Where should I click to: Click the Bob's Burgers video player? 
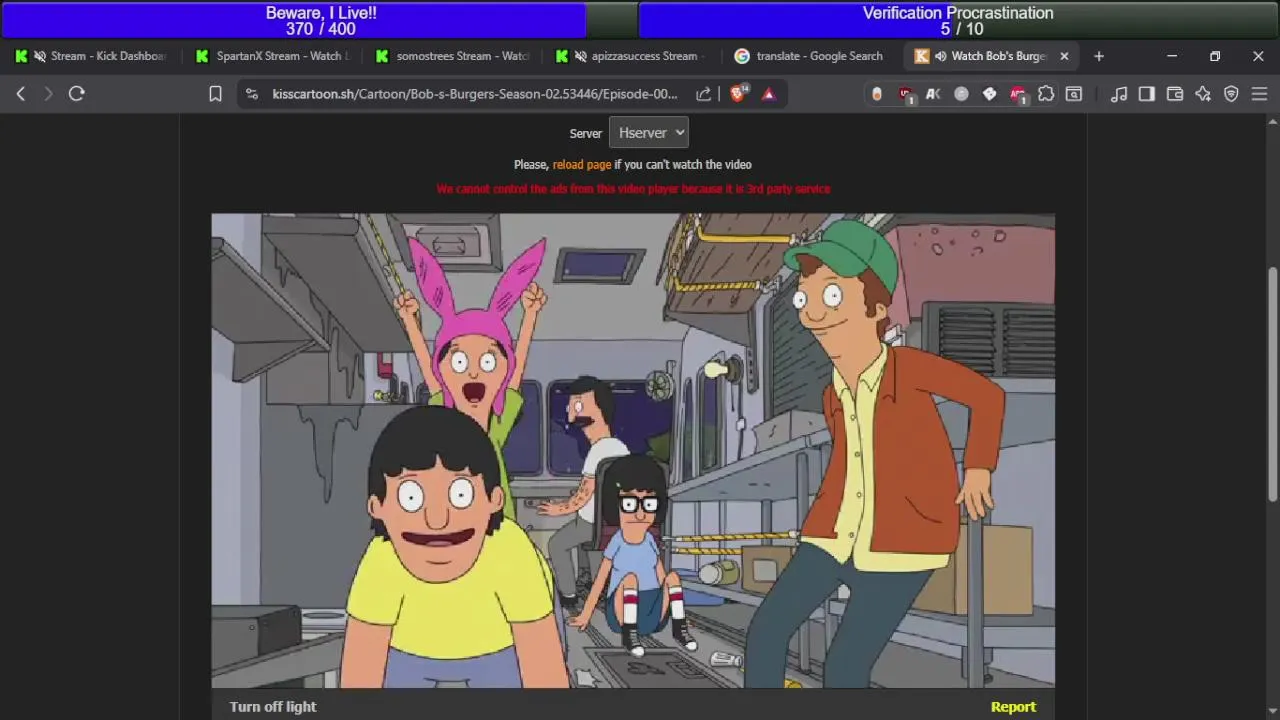tap(633, 450)
